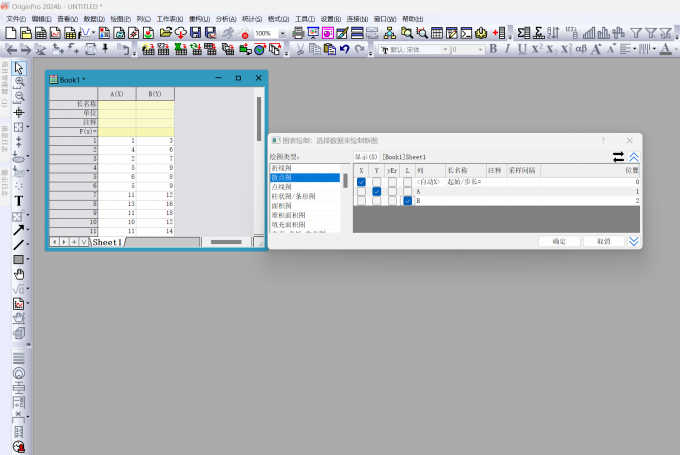Click the Import Wizard toolbar icon

click(148, 49)
